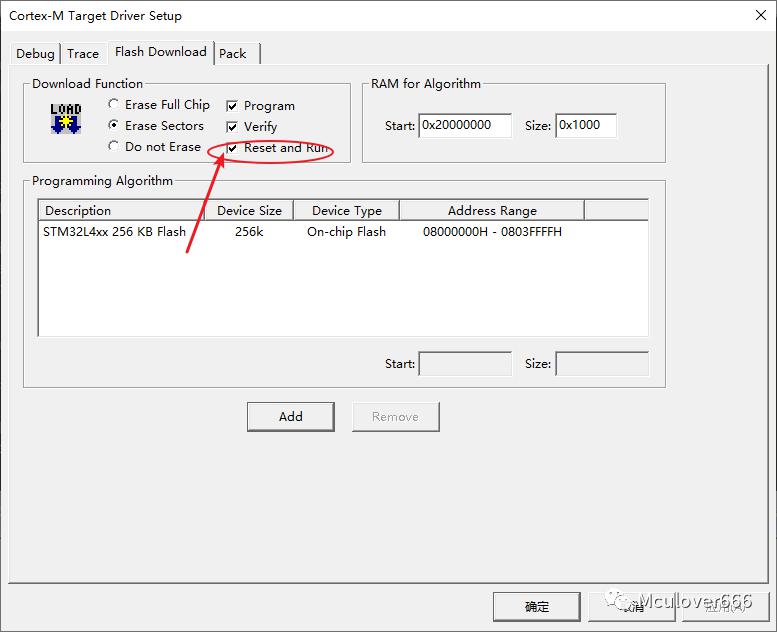The height and width of the screenshot is (632, 777).
Task: Close the Cortex-M Target Driver Setup dialog
Action: 761,15
